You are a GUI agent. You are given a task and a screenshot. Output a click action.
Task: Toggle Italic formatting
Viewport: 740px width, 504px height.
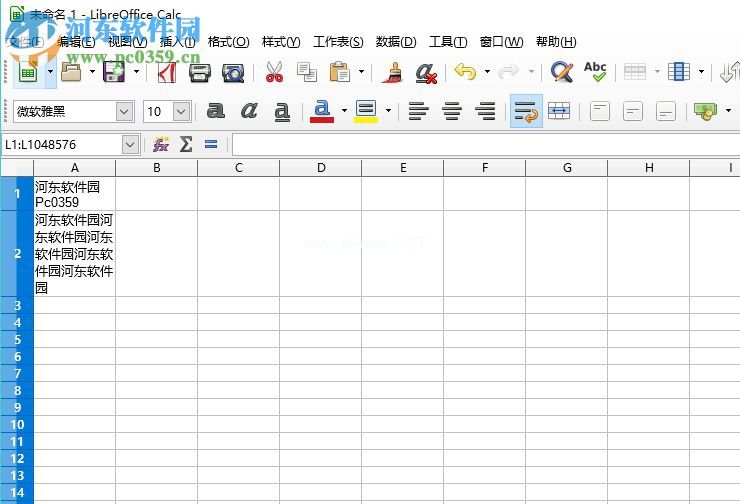pos(249,111)
